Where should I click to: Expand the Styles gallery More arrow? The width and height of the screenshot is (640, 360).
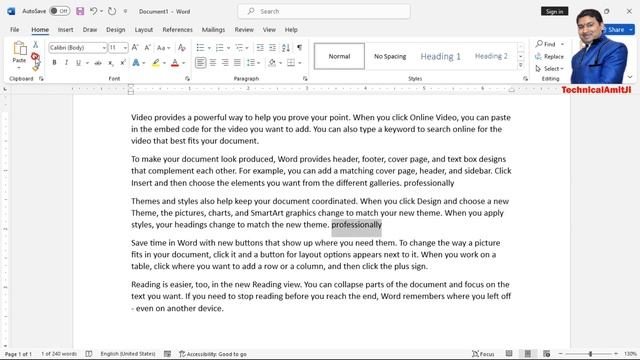tap(520, 65)
